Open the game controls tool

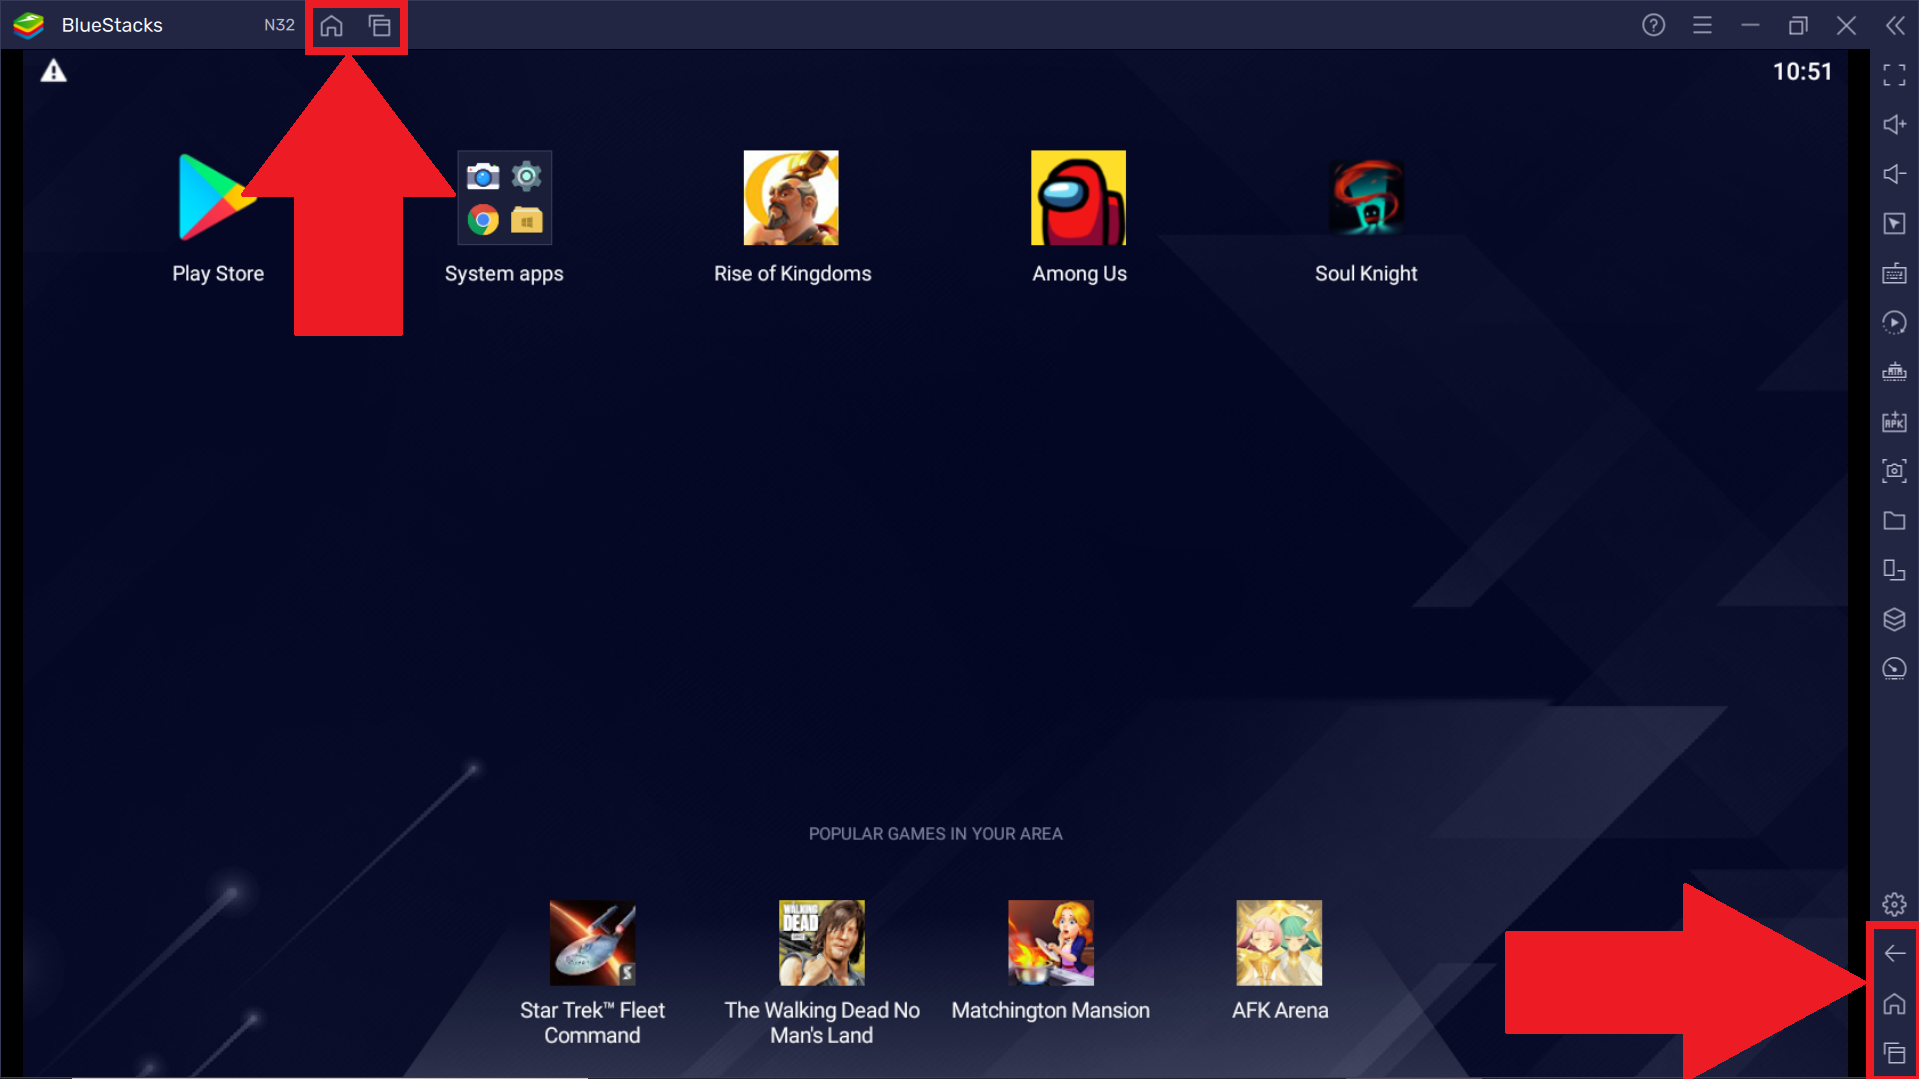tap(1894, 224)
